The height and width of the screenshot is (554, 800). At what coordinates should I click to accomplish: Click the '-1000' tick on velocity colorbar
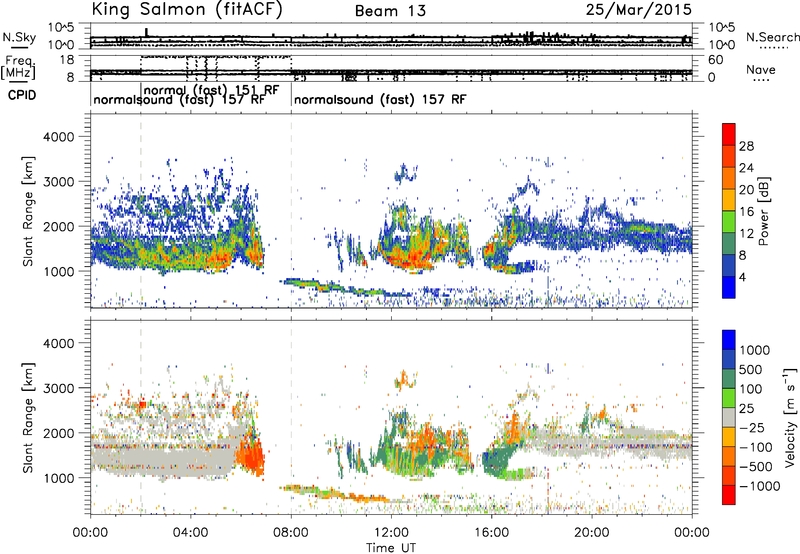(759, 486)
